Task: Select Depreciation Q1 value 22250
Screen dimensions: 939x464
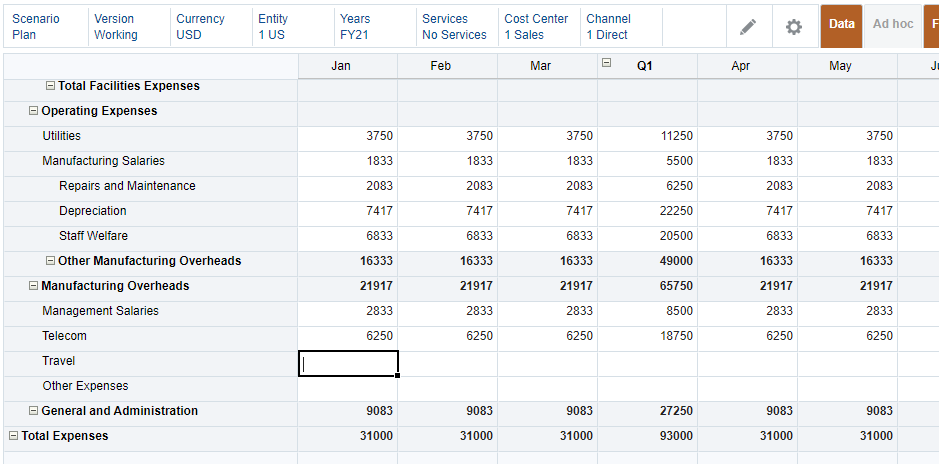Action: click(x=647, y=214)
